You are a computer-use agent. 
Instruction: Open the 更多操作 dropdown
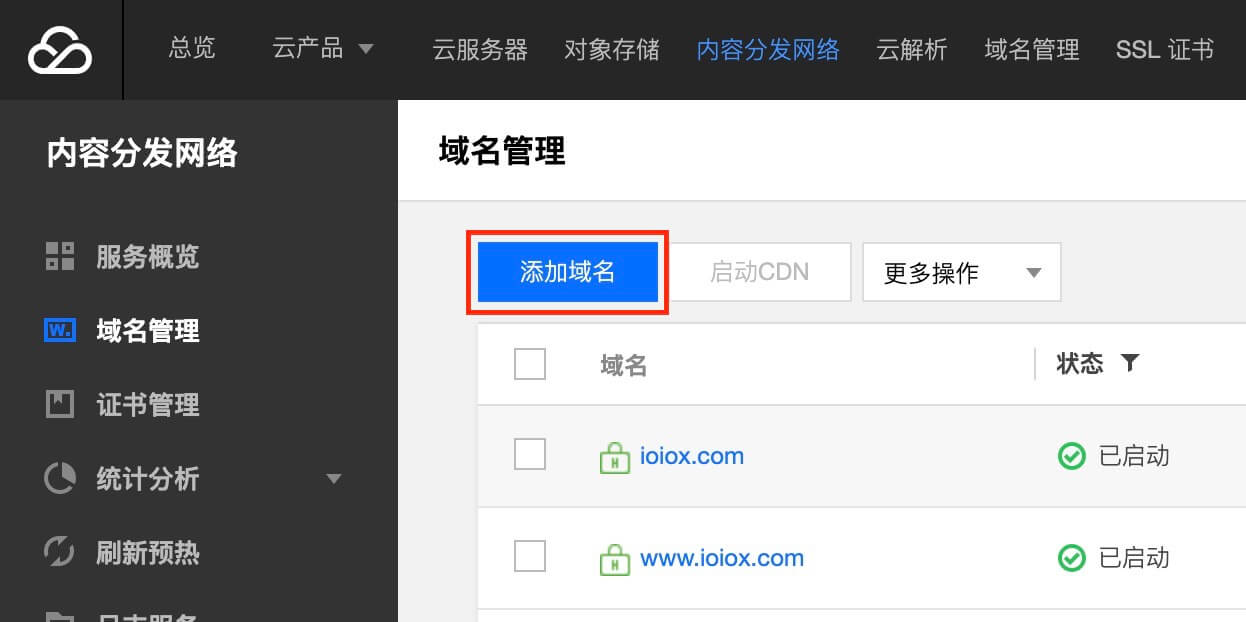point(962,272)
